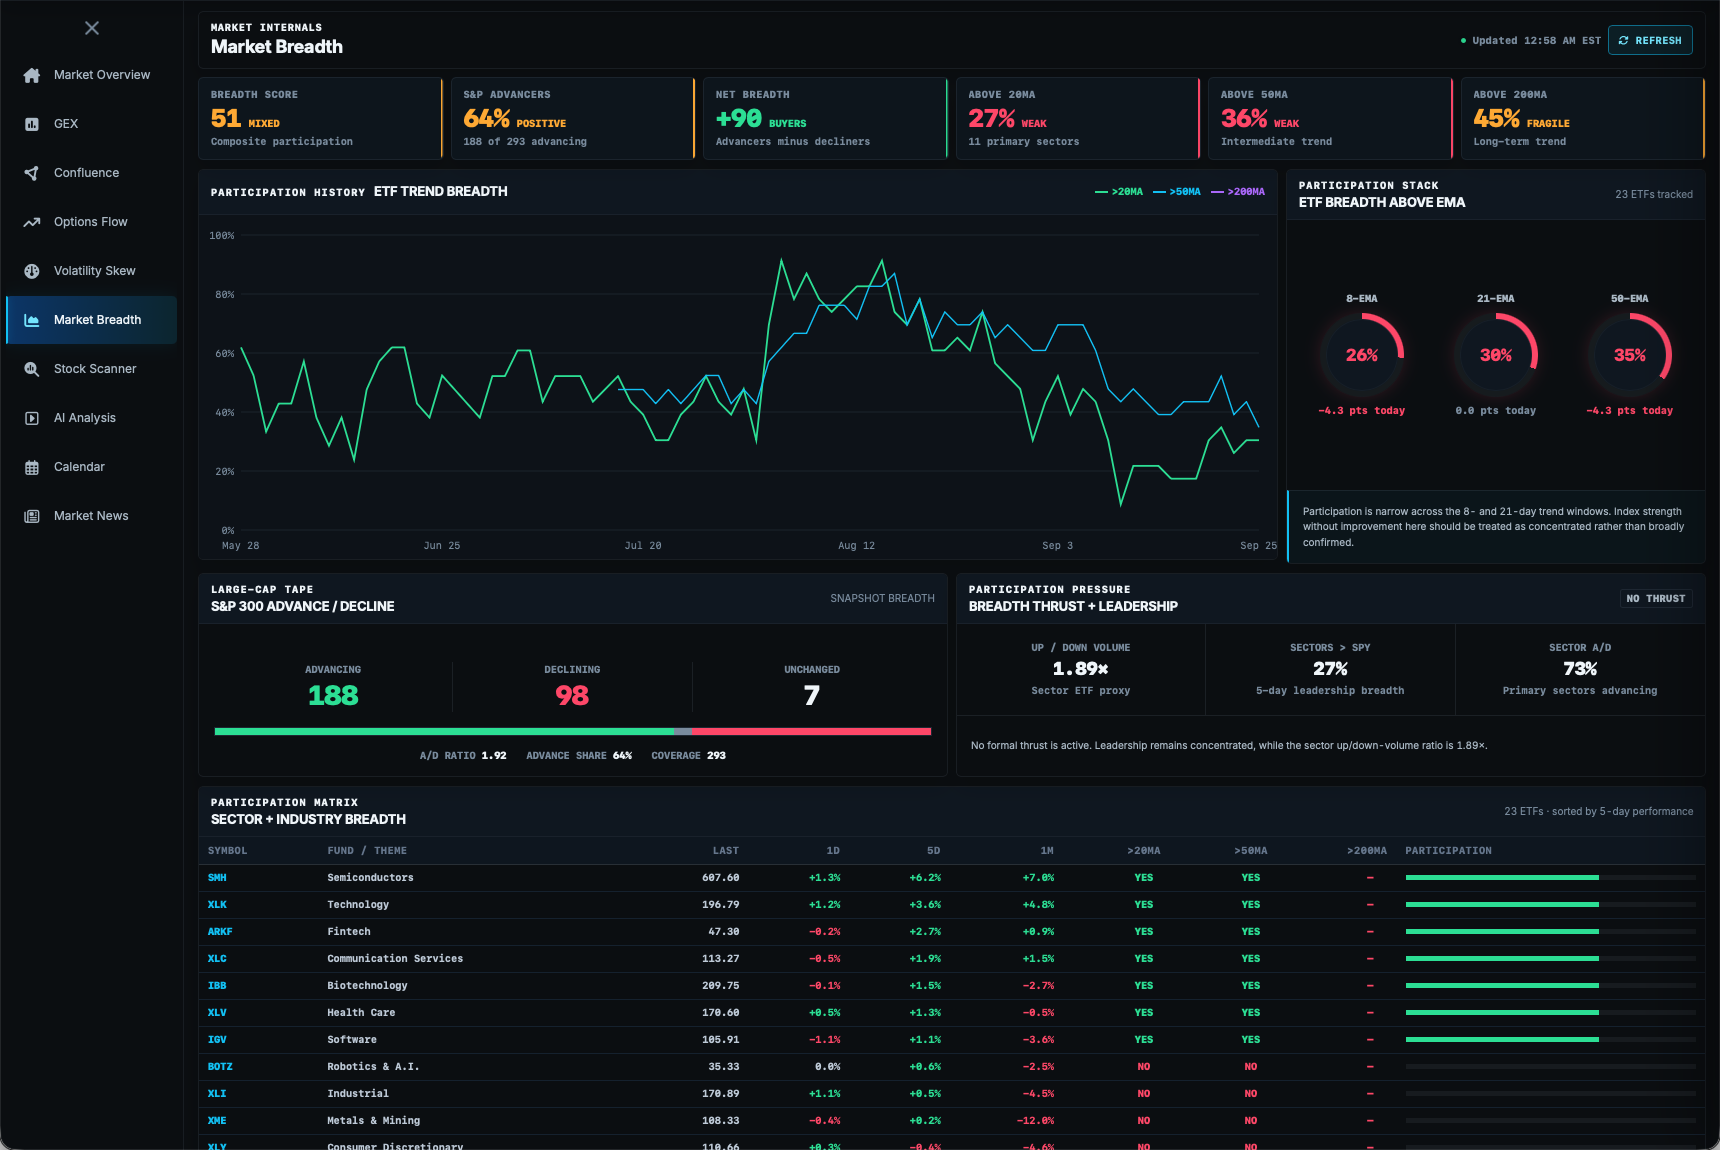The width and height of the screenshot is (1720, 1150).
Task: Open the BOTZ ticker link
Action: [x=220, y=1067]
